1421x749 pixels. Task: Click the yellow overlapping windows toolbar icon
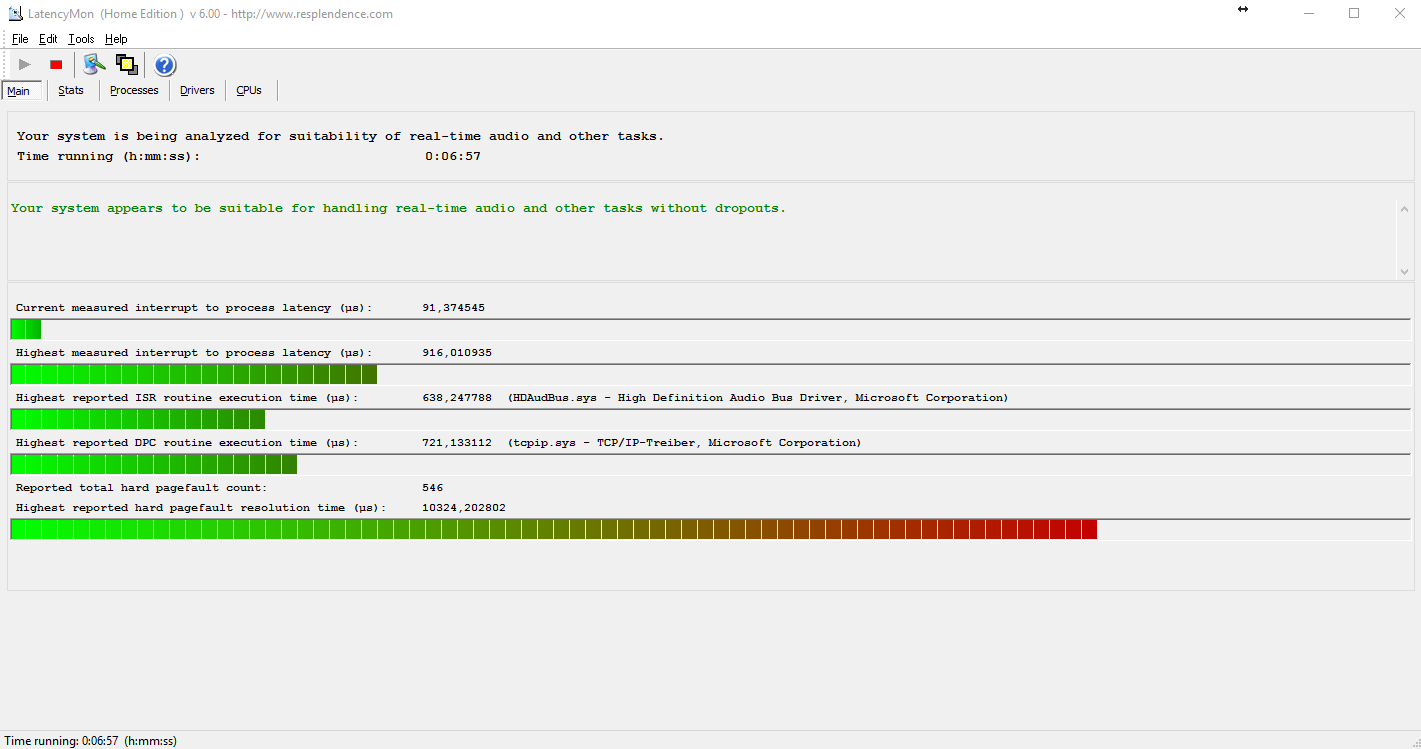pos(126,65)
